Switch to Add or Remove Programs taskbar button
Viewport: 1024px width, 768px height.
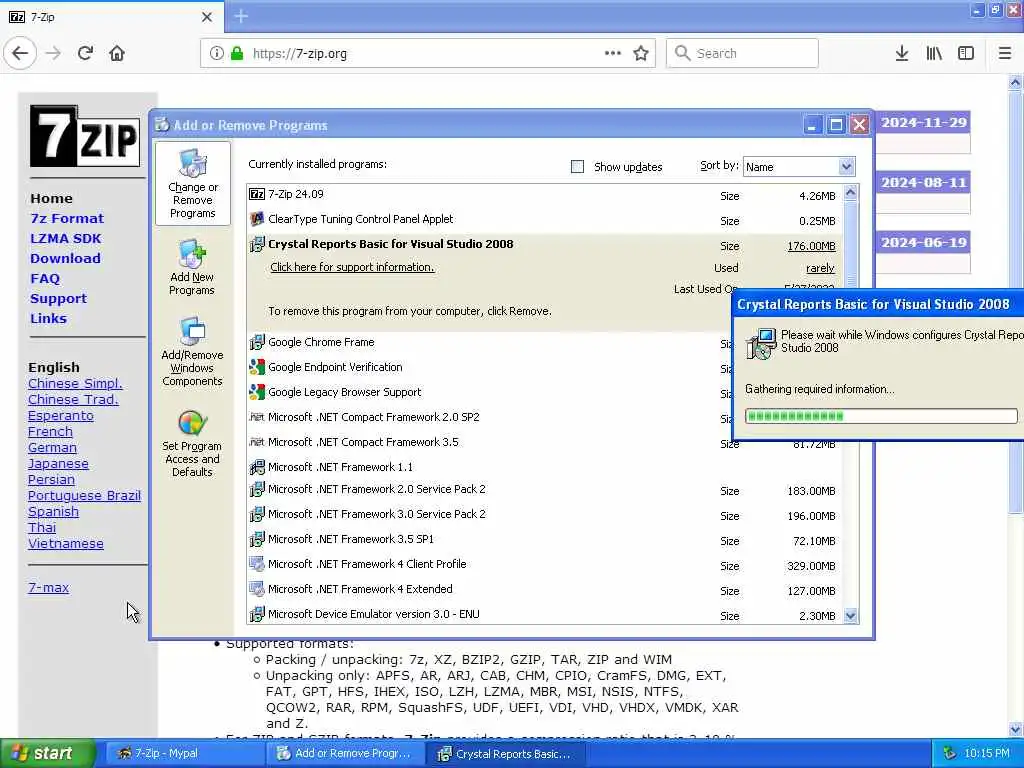coord(347,754)
